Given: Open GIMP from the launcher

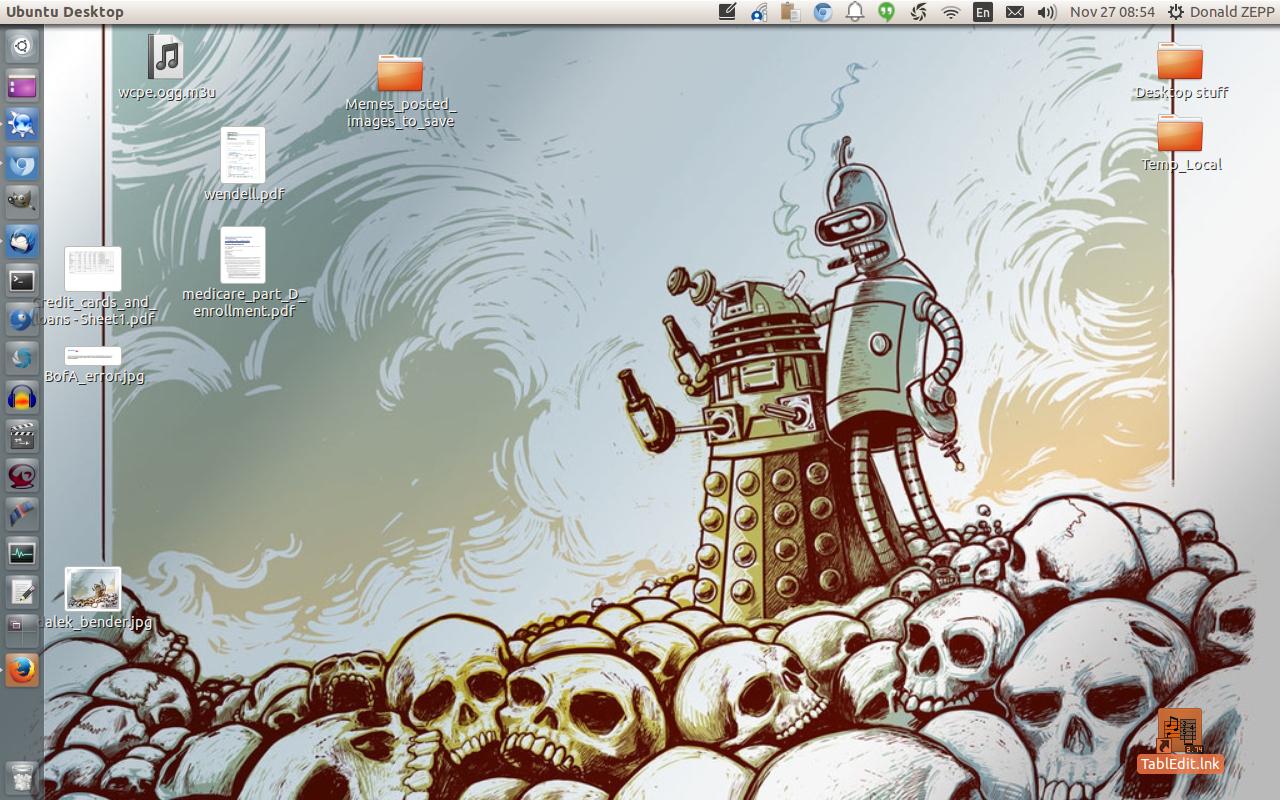Looking at the screenshot, I should pos(22,202).
